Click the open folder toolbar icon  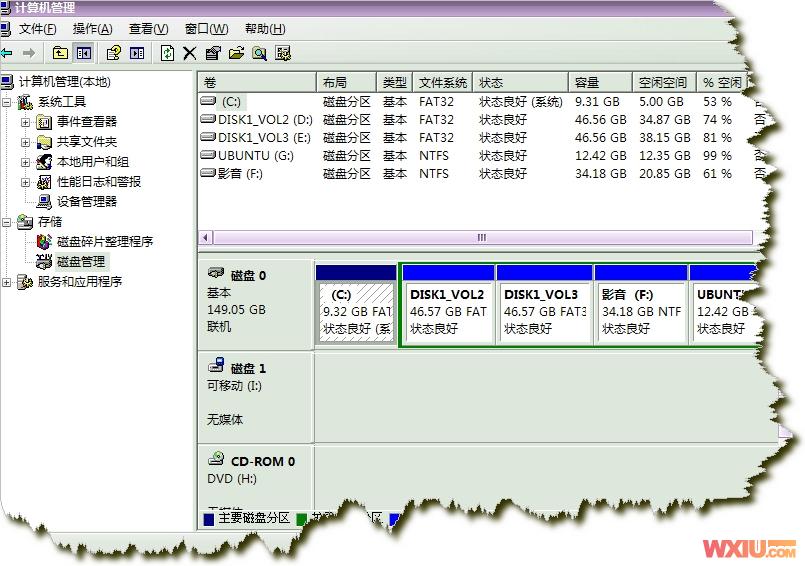[236, 53]
